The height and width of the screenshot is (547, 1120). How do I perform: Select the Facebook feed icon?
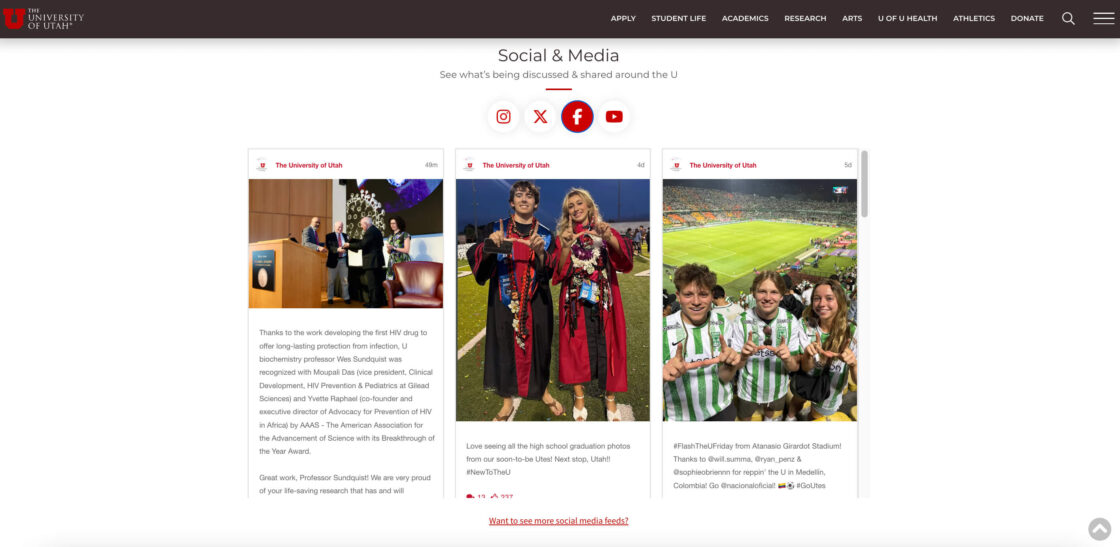pos(577,116)
